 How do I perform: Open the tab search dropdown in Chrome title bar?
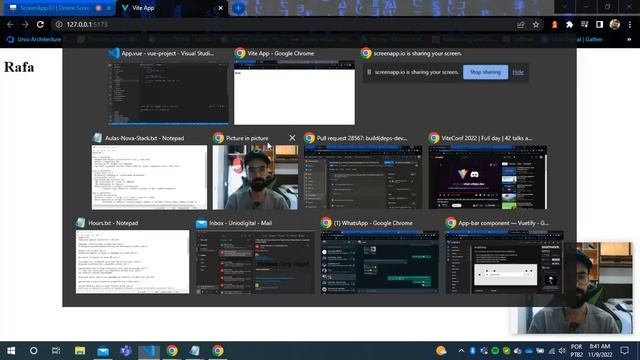click(x=564, y=7)
